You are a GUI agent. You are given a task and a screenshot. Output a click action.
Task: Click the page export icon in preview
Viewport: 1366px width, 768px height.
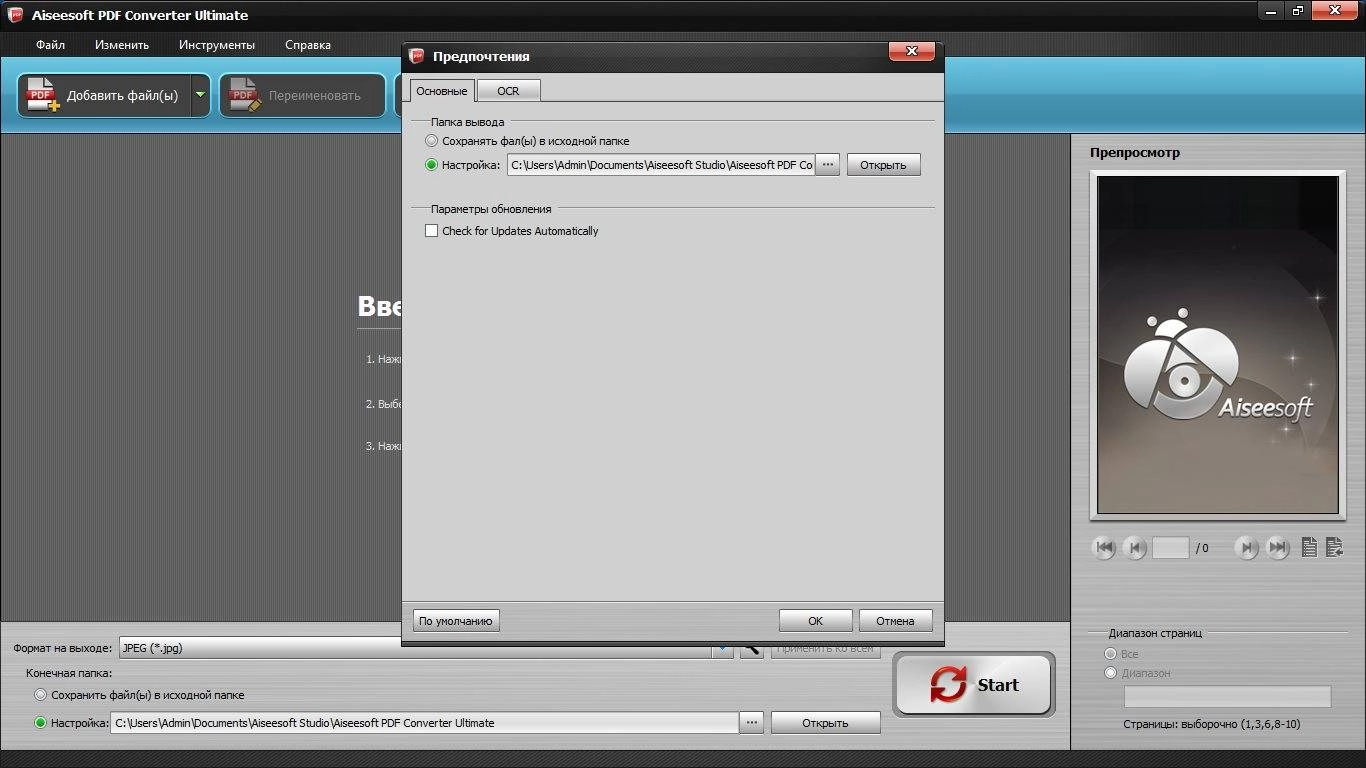(1334, 547)
